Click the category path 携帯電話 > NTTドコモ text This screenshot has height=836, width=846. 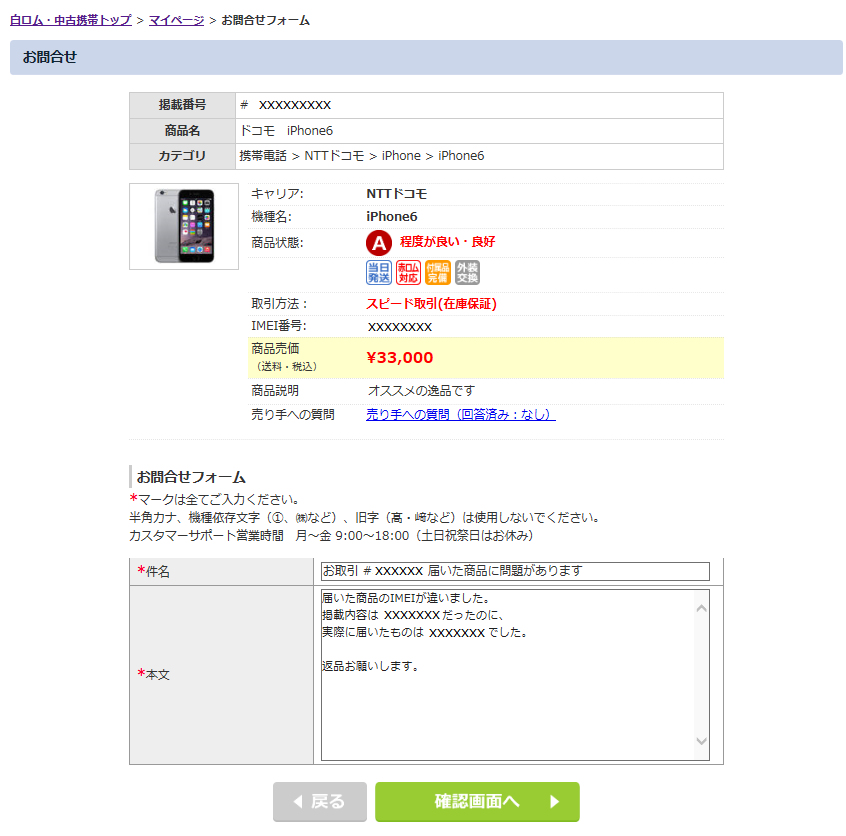302,156
